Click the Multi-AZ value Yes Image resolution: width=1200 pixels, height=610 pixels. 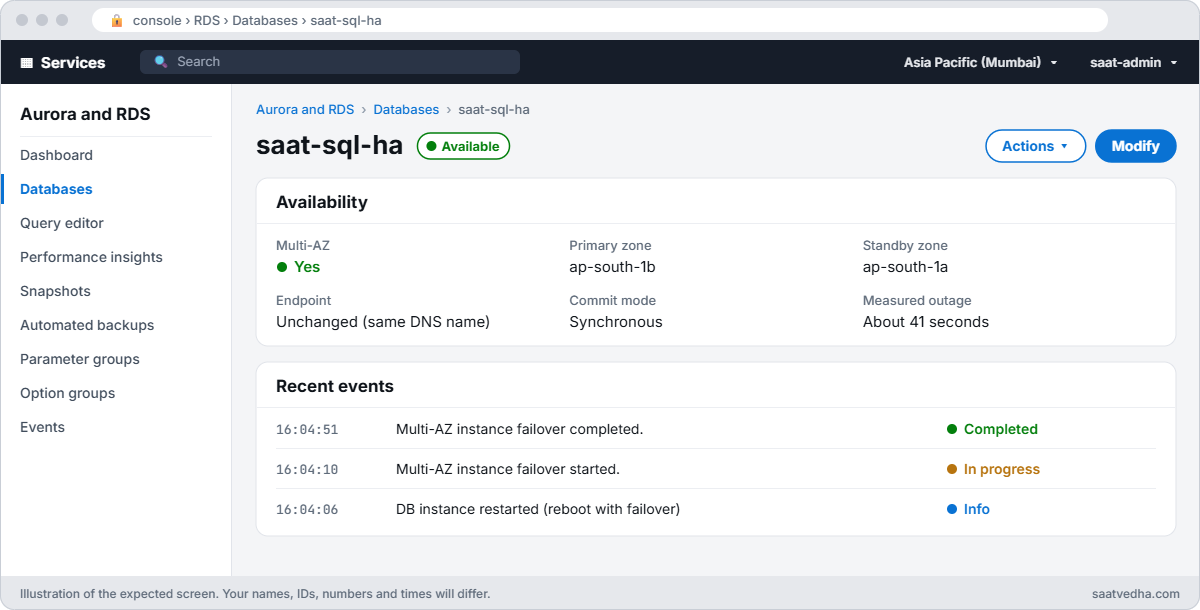click(x=298, y=267)
